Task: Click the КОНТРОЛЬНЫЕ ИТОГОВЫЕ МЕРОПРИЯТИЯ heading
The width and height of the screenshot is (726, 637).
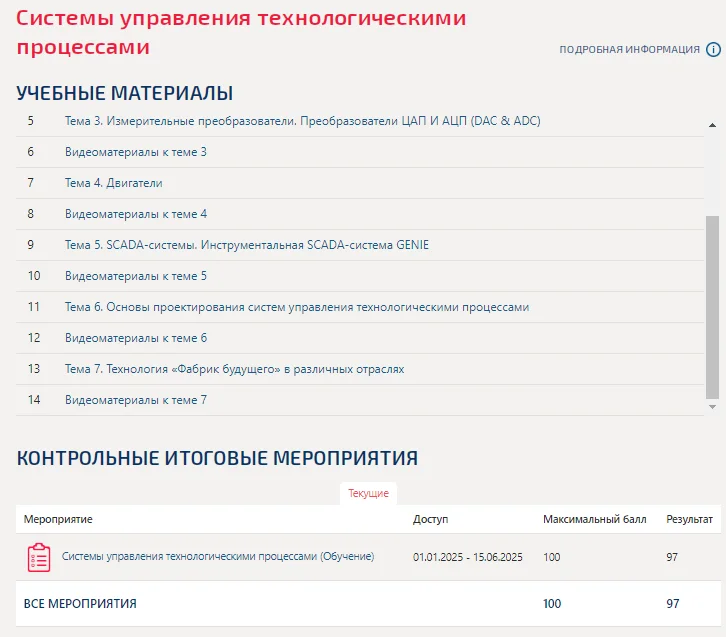Action: (217, 458)
